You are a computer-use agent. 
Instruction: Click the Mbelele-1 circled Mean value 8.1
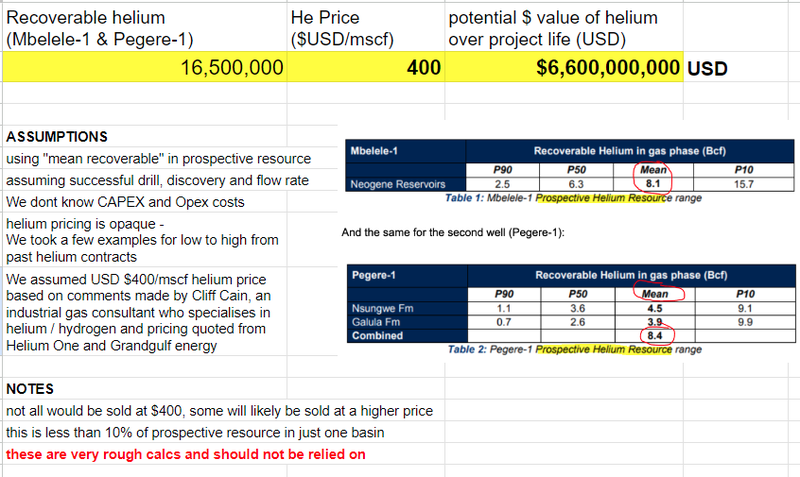click(653, 184)
